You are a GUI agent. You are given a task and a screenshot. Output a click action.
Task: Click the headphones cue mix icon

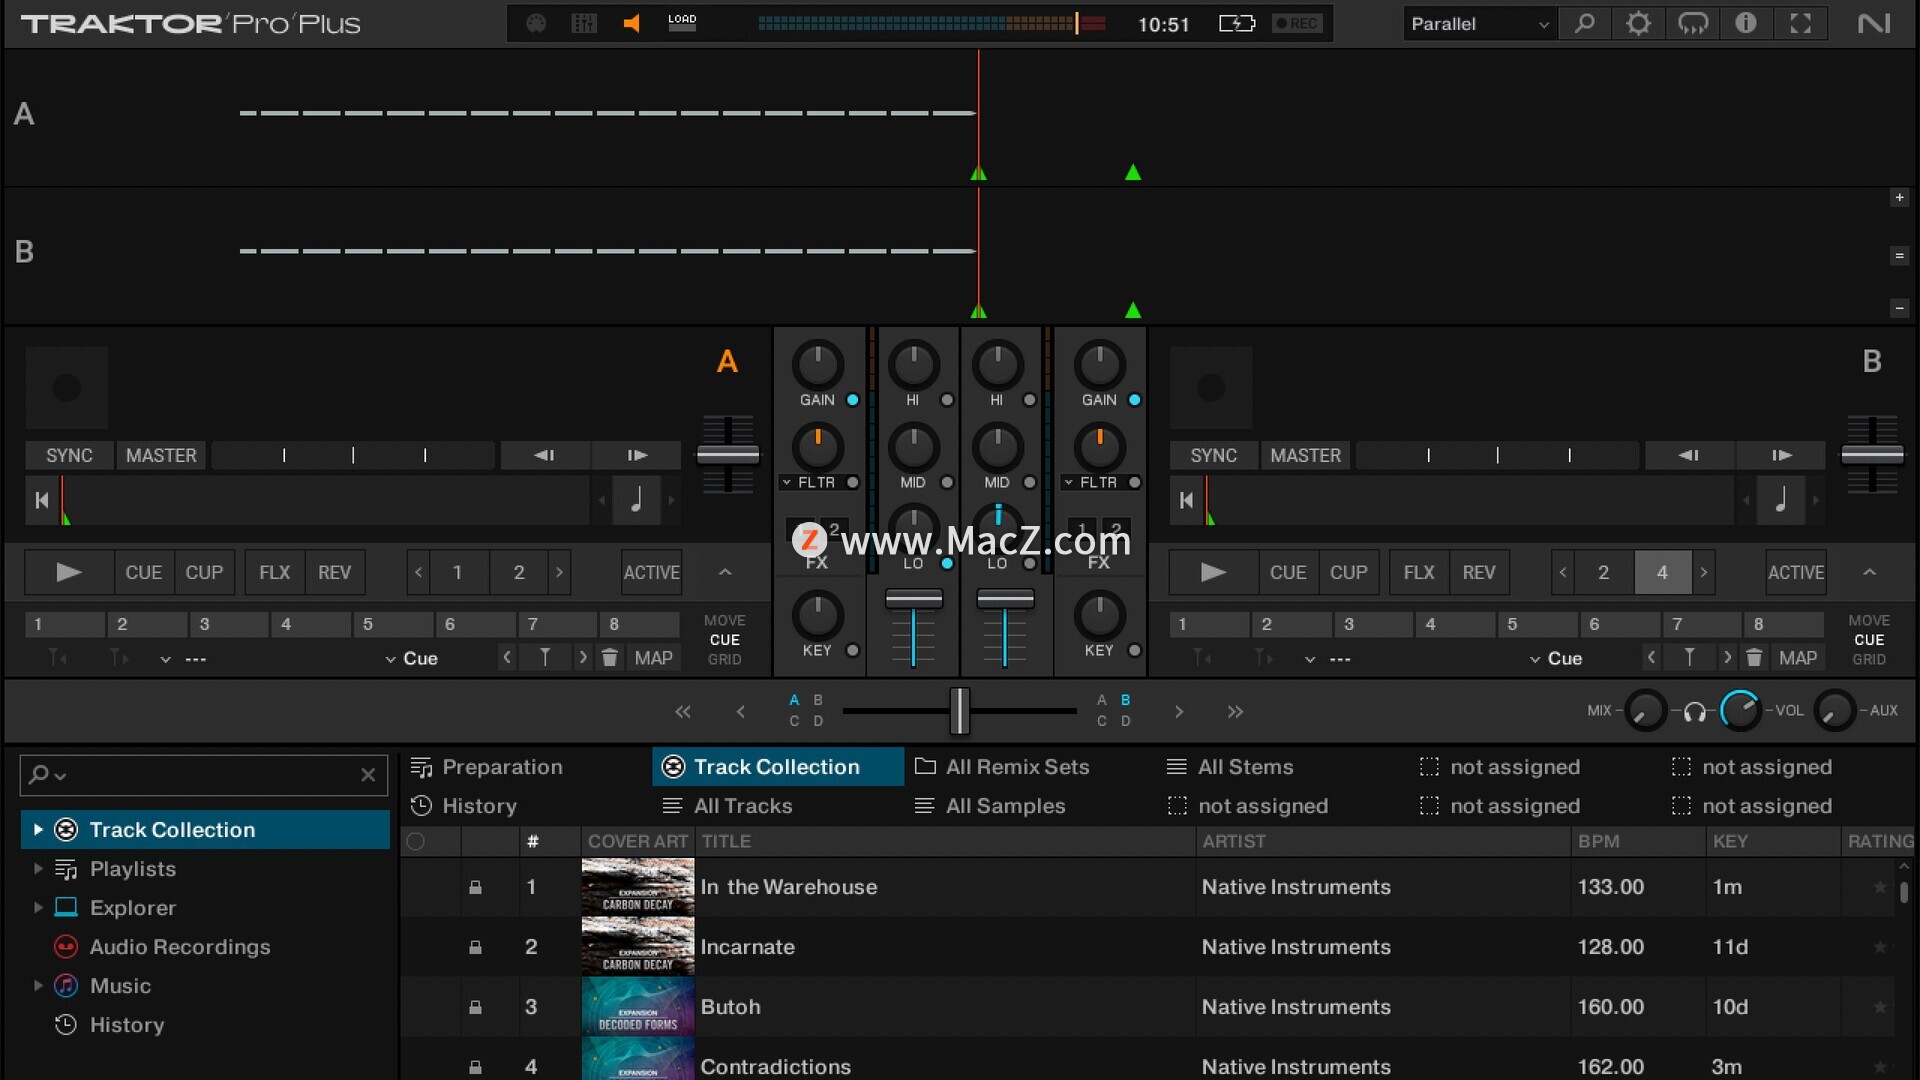(x=1695, y=711)
